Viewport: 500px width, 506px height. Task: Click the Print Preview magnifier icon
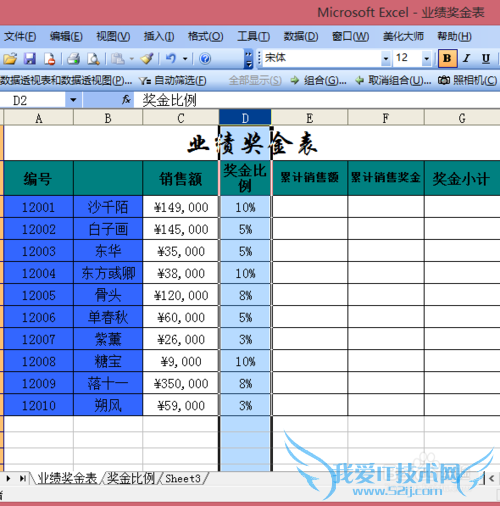[x=93, y=59]
